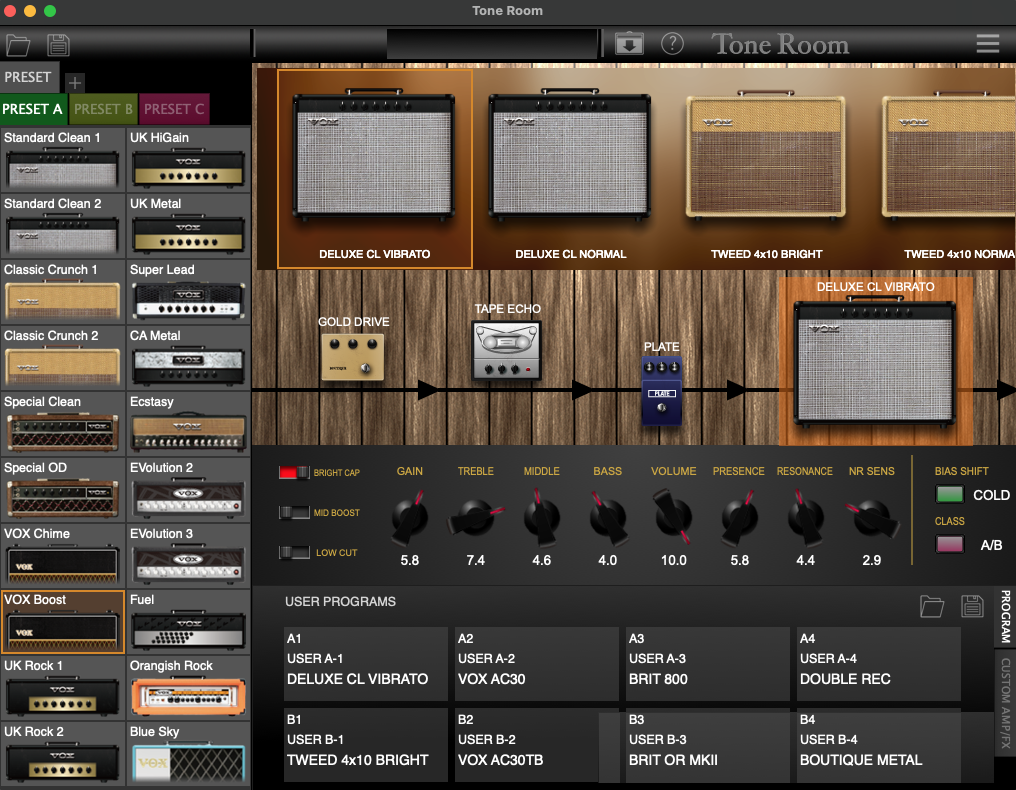Click the import/download icon in the top bar

point(630,44)
